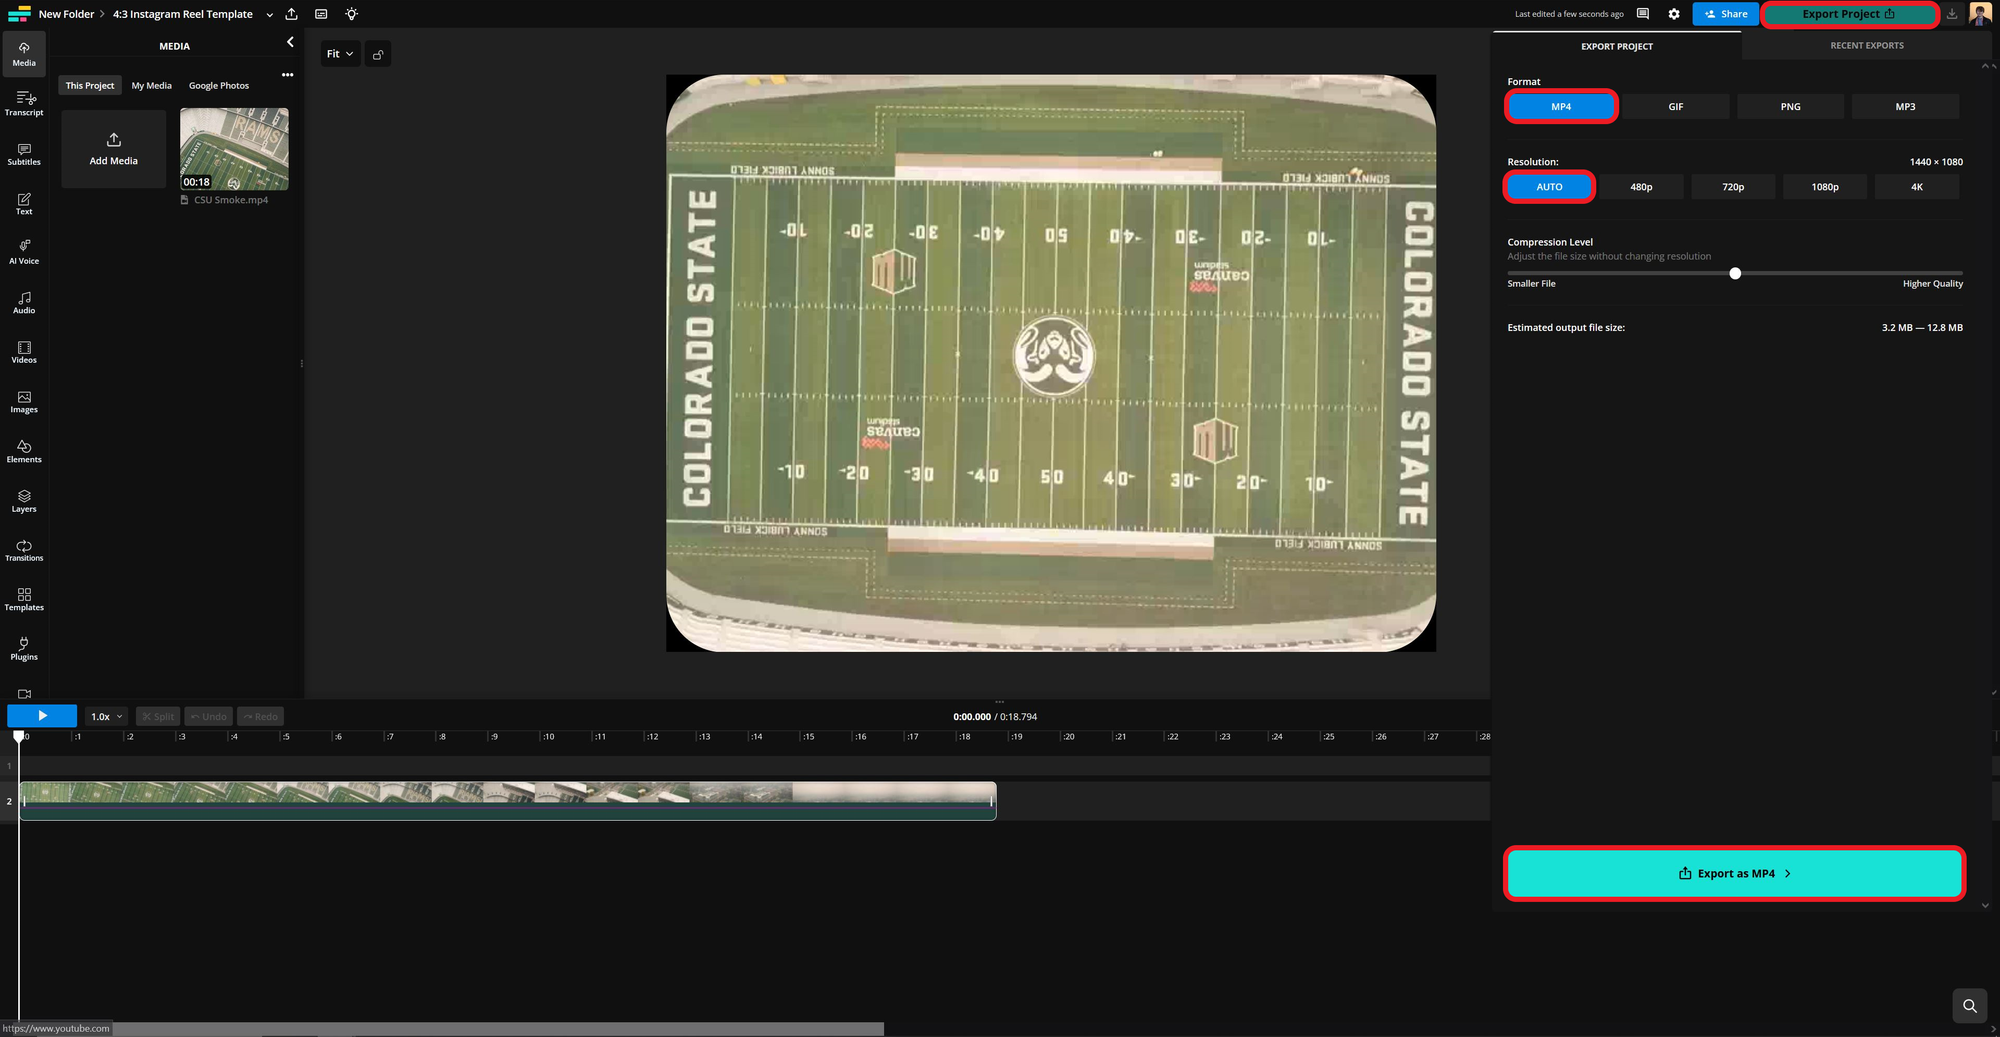Open the settings gear

(1674, 14)
